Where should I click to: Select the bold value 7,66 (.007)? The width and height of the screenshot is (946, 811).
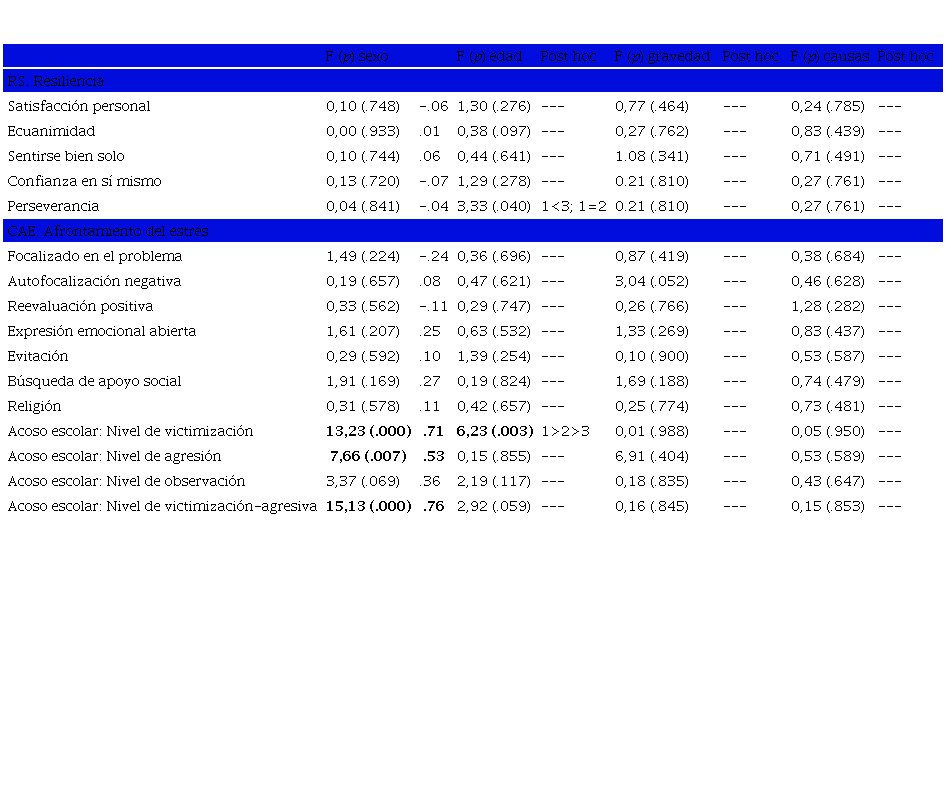(368, 456)
